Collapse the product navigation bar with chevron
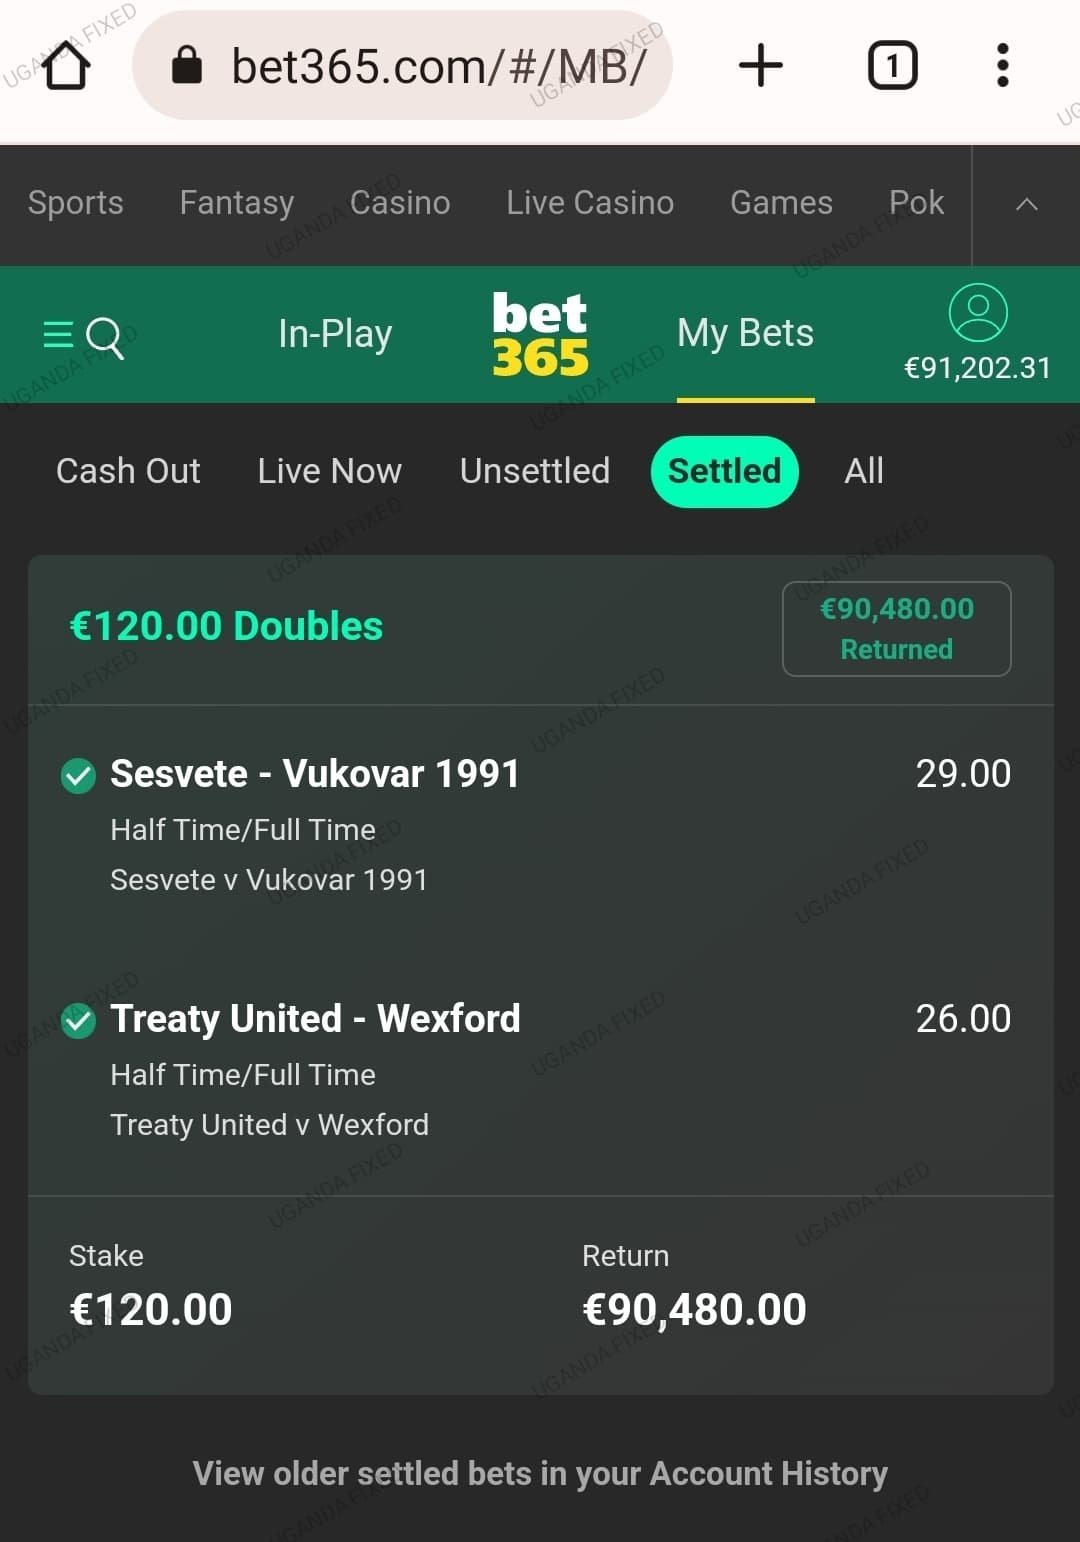The width and height of the screenshot is (1080, 1542). pyautogui.click(x=1026, y=204)
